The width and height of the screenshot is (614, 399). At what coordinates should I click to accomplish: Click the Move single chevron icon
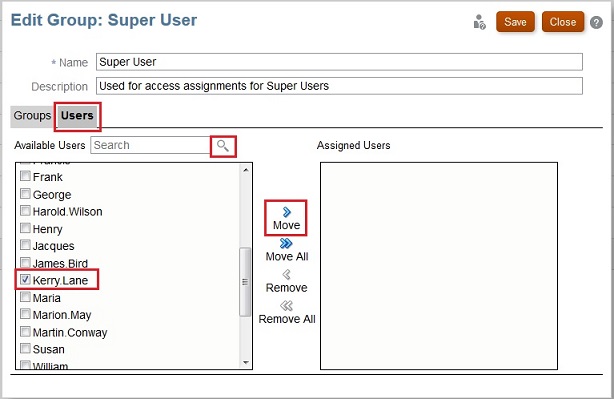[287, 212]
